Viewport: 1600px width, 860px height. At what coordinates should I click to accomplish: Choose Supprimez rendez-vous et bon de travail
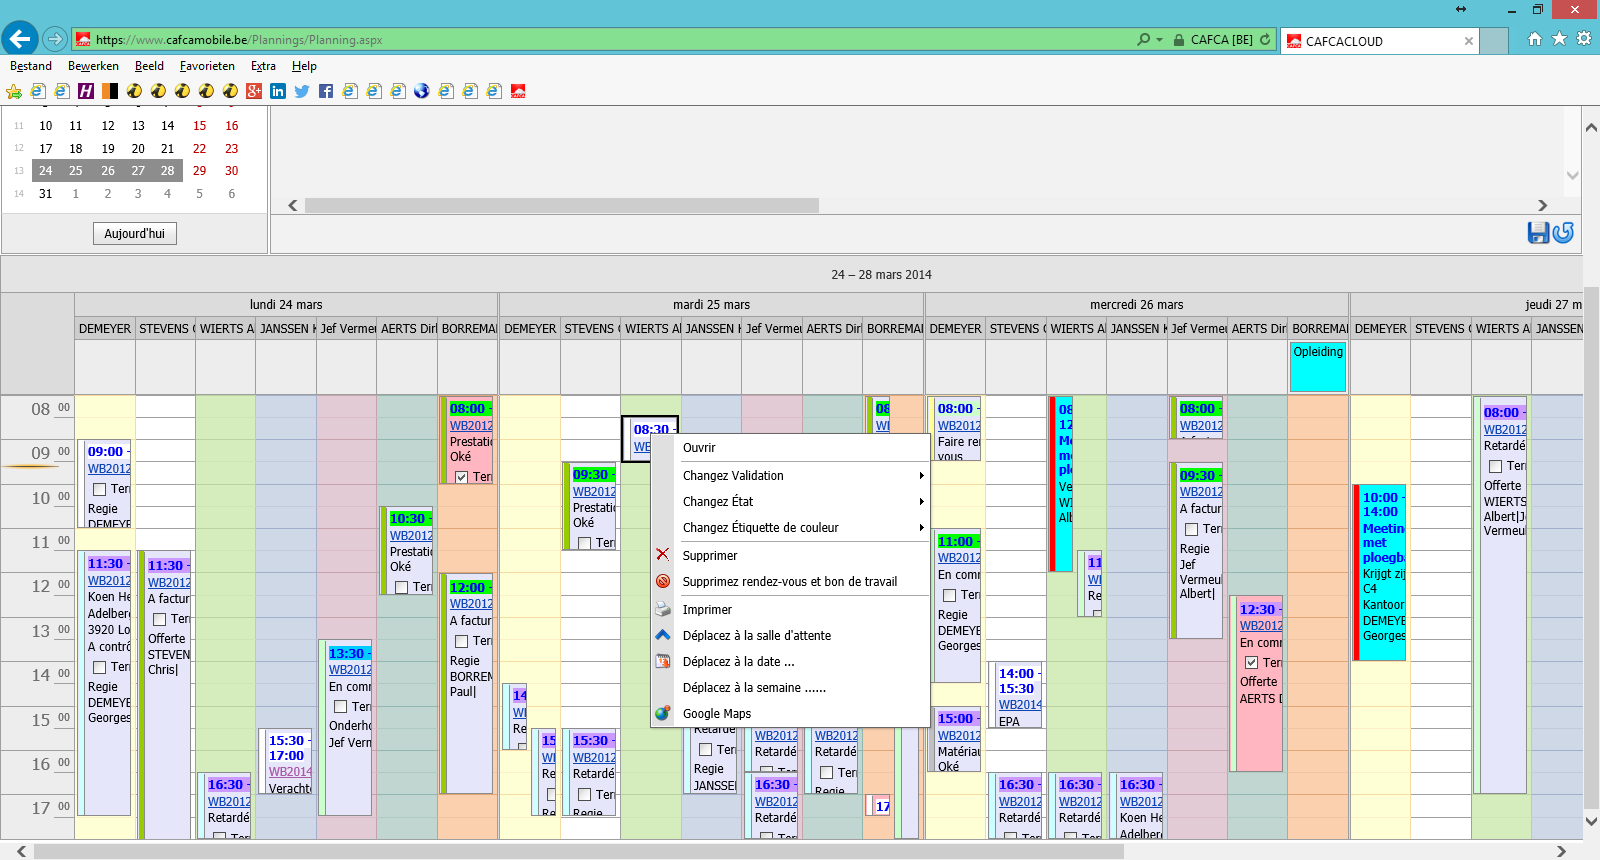coord(790,581)
